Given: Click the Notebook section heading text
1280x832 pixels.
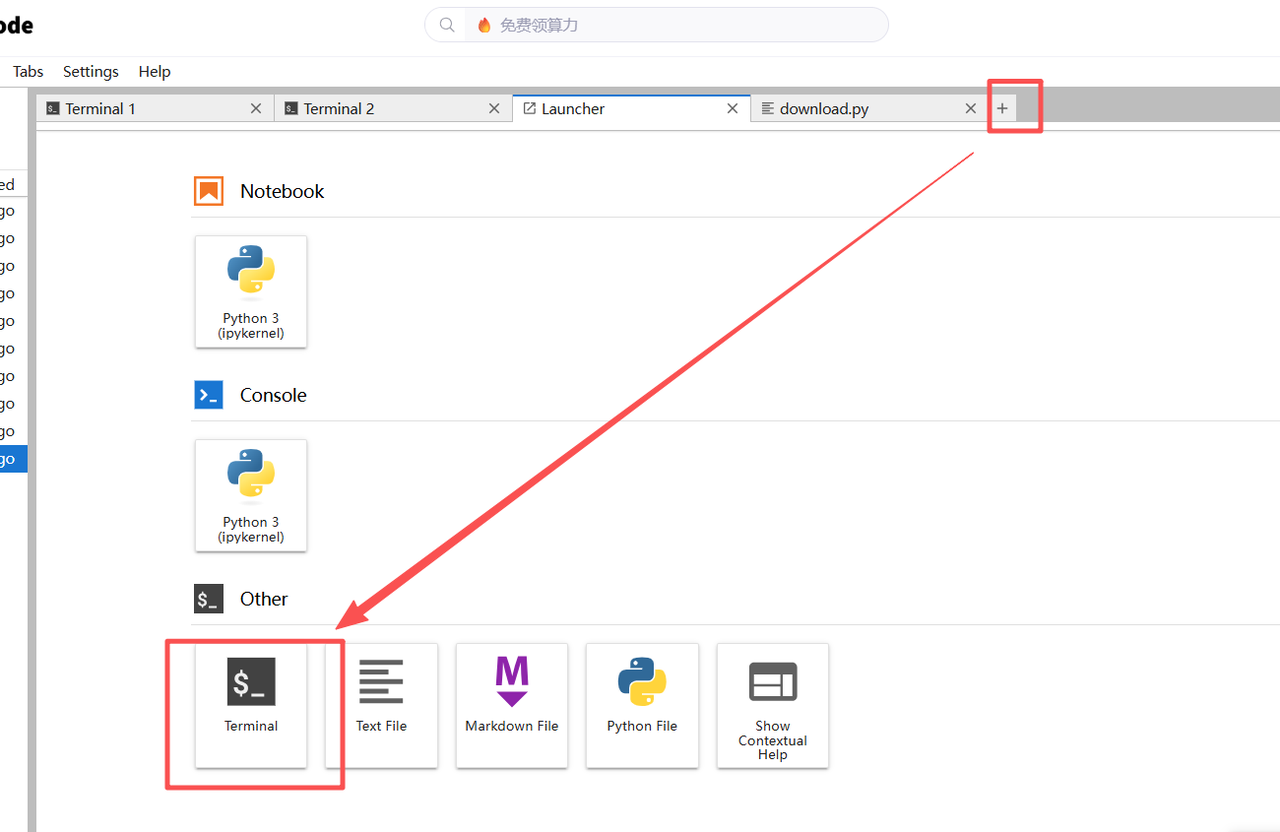Looking at the screenshot, I should tap(282, 191).
